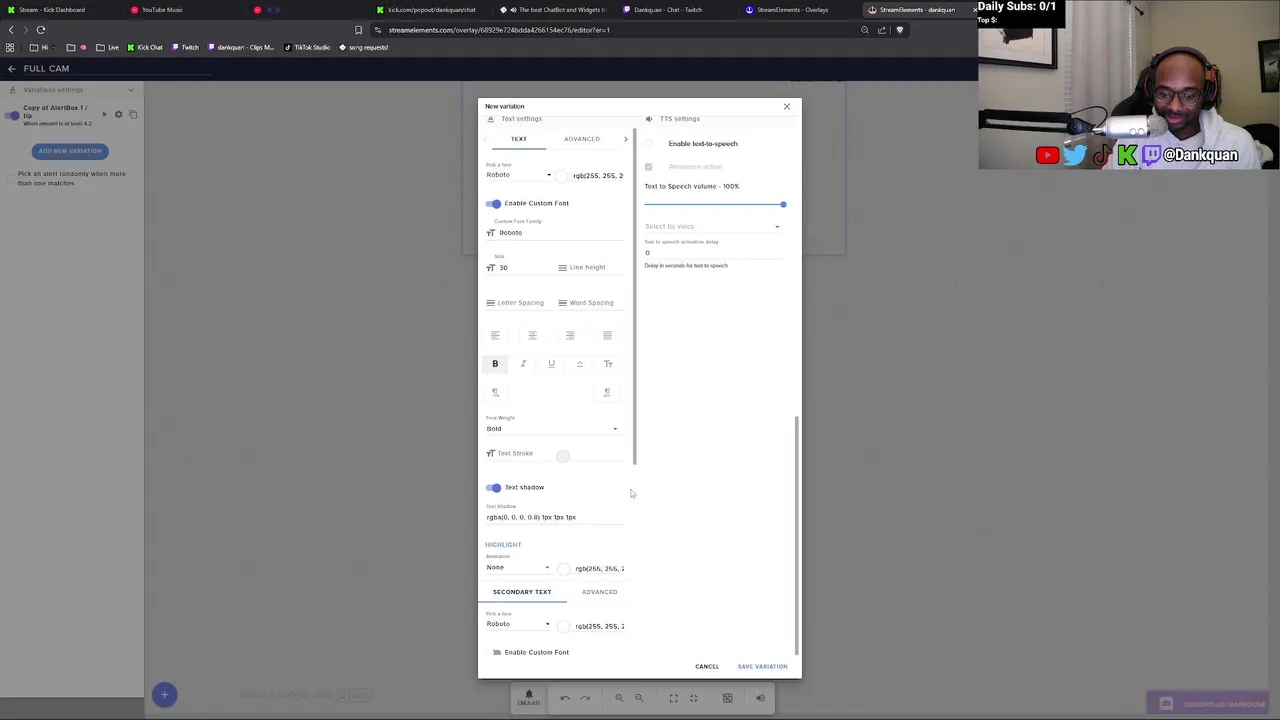Click SAVE VARIATION button
The width and height of the screenshot is (1280, 720).
click(762, 666)
